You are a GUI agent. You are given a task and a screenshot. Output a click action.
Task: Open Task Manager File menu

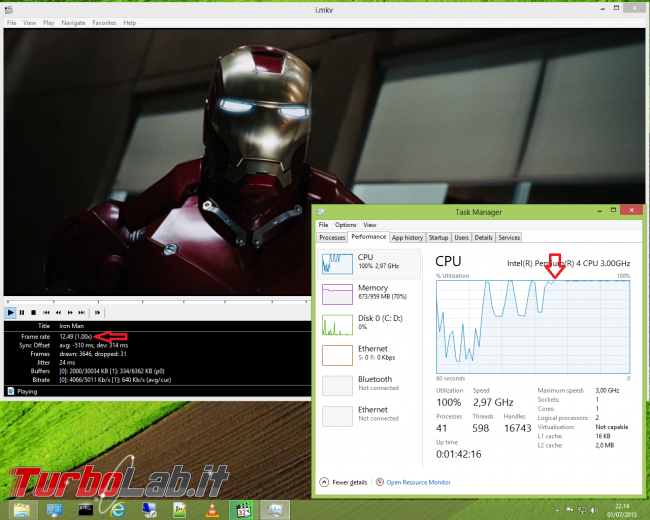tap(323, 225)
